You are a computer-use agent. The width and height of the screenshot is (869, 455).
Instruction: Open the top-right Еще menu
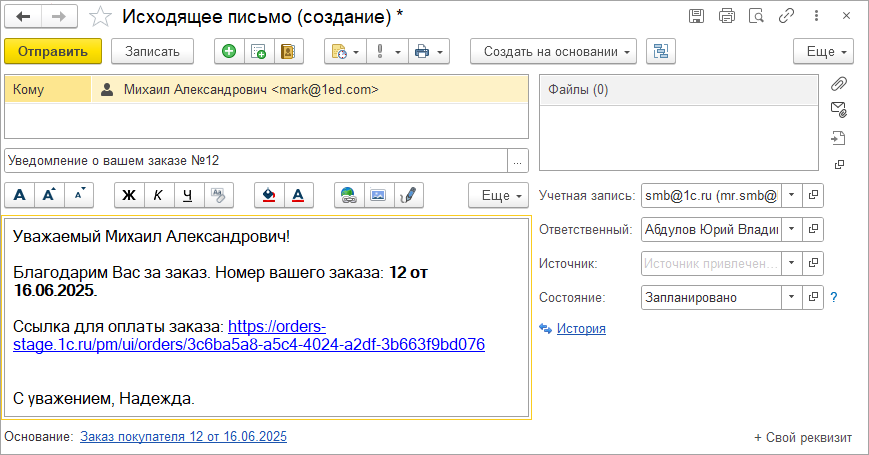pos(823,51)
